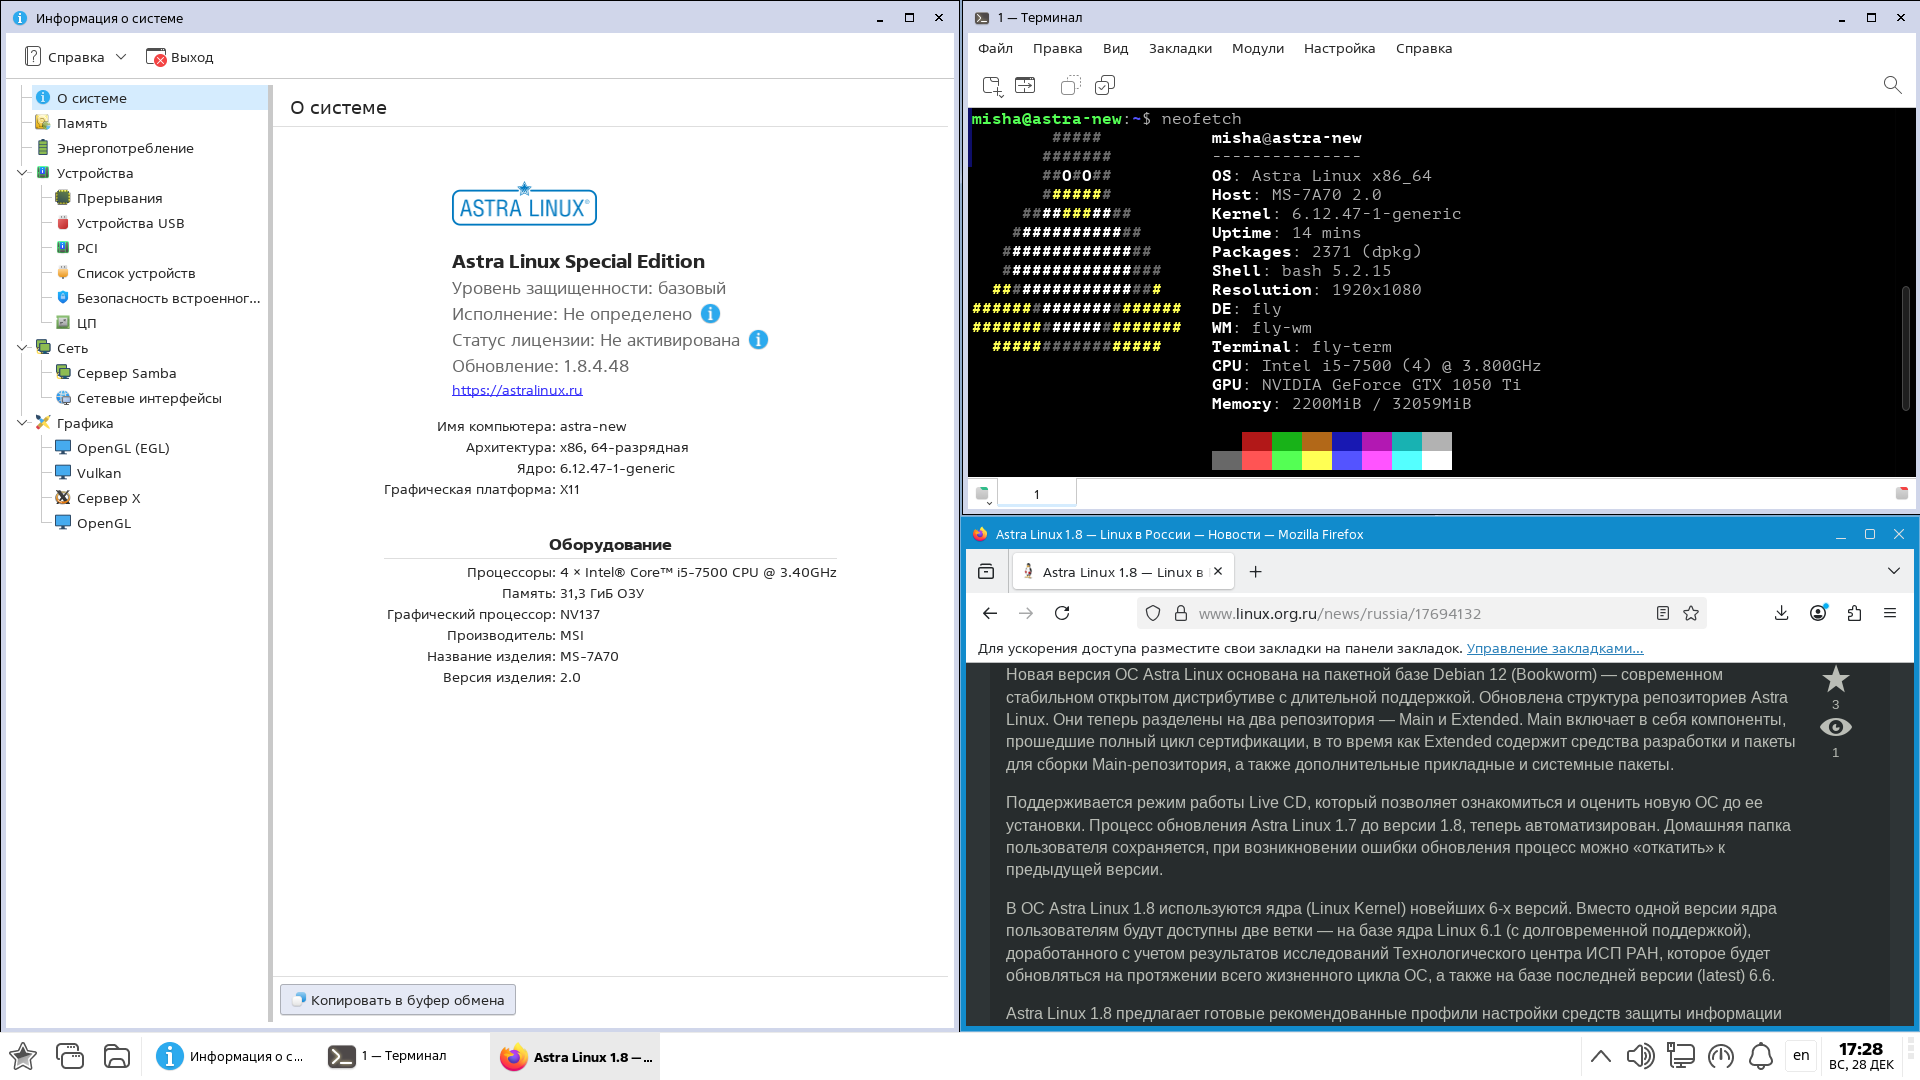Click info icon next to license status
Image resolution: width=1920 pixels, height=1080 pixels.
point(758,340)
